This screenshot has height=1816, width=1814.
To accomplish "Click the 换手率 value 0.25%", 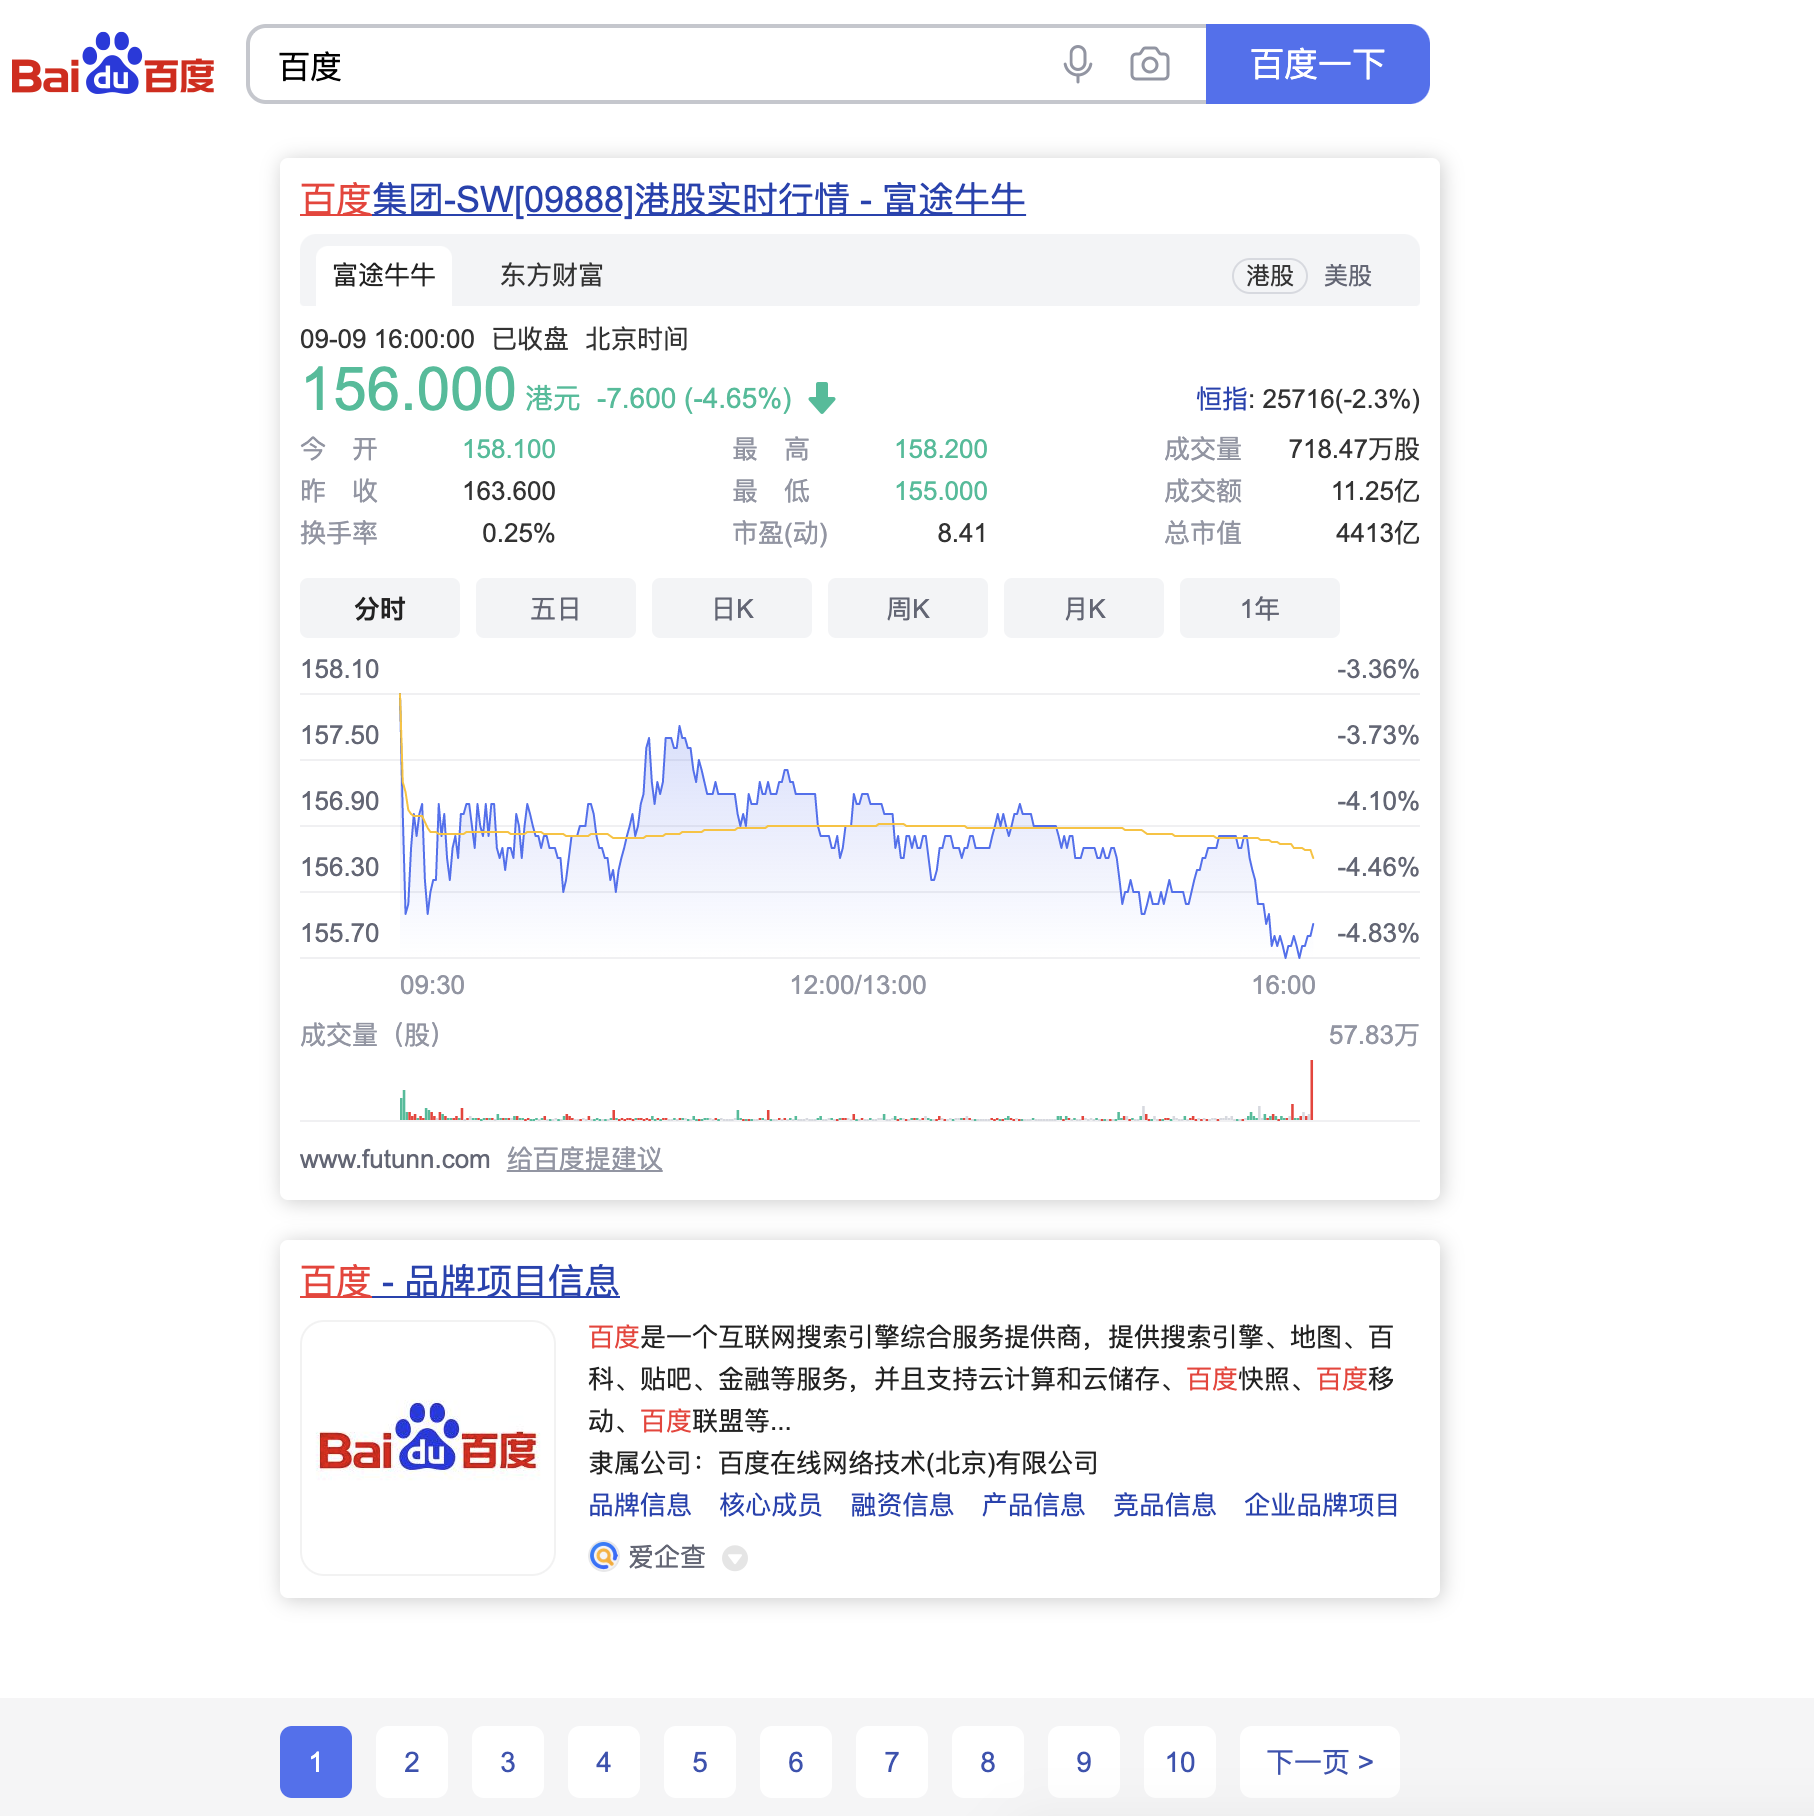I will pyautogui.click(x=518, y=533).
